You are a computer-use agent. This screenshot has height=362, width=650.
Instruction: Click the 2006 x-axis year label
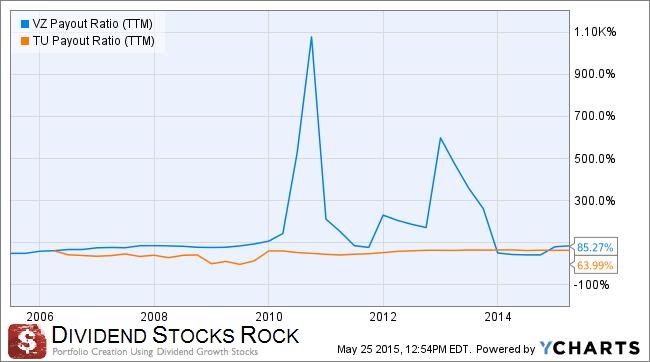[x=40, y=317]
